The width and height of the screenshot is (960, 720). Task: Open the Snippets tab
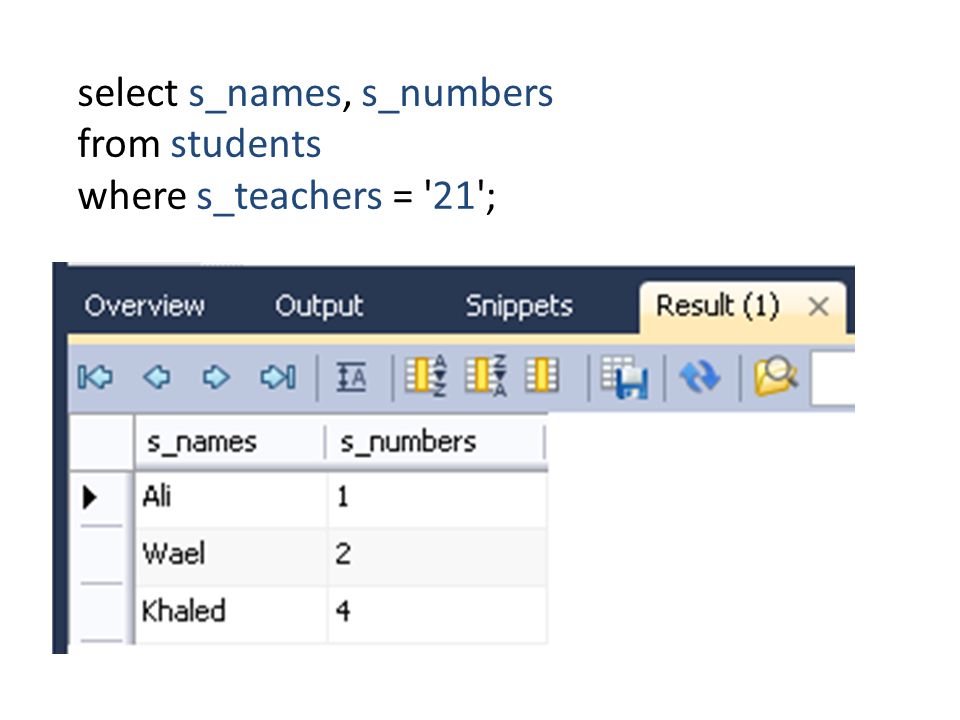click(x=519, y=306)
